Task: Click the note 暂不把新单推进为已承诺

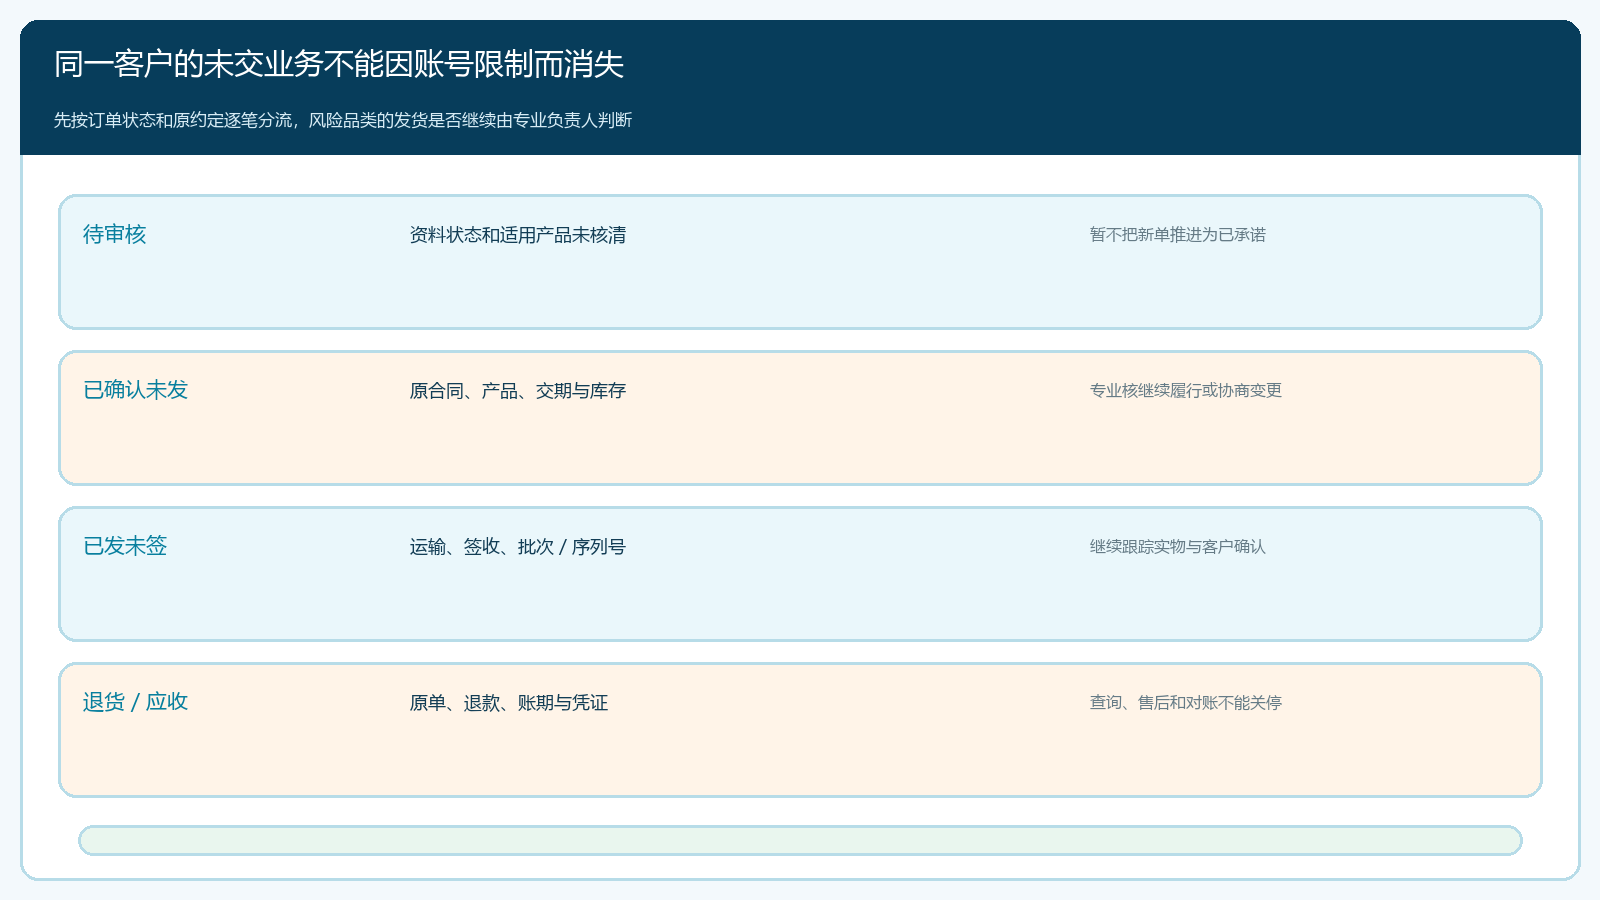Action: (x=1178, y=235)
